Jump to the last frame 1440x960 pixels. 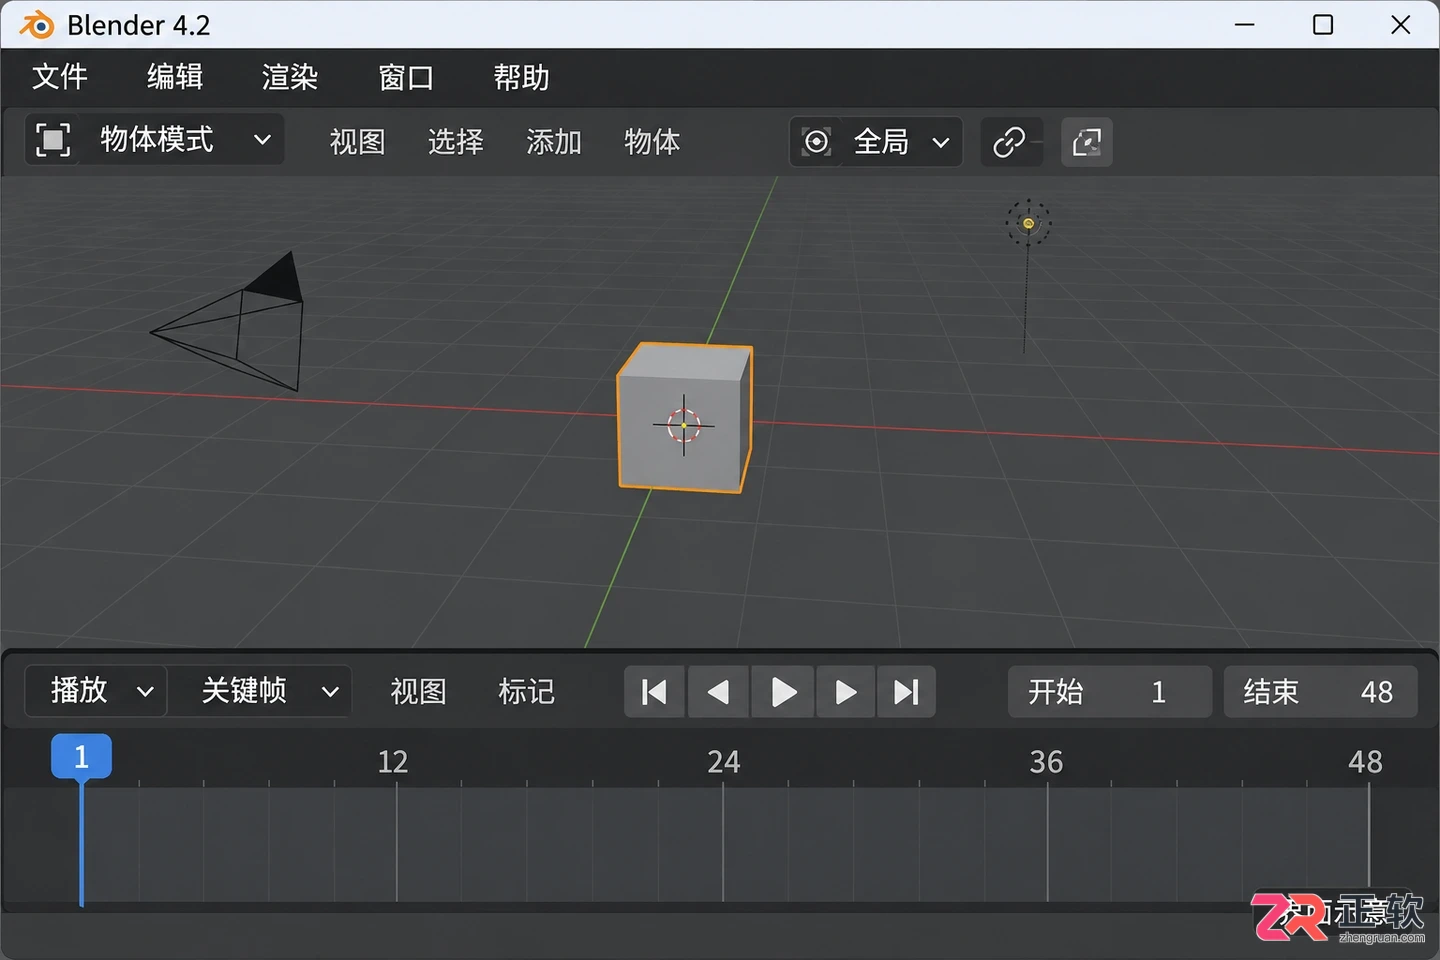[x=906, y=692]
